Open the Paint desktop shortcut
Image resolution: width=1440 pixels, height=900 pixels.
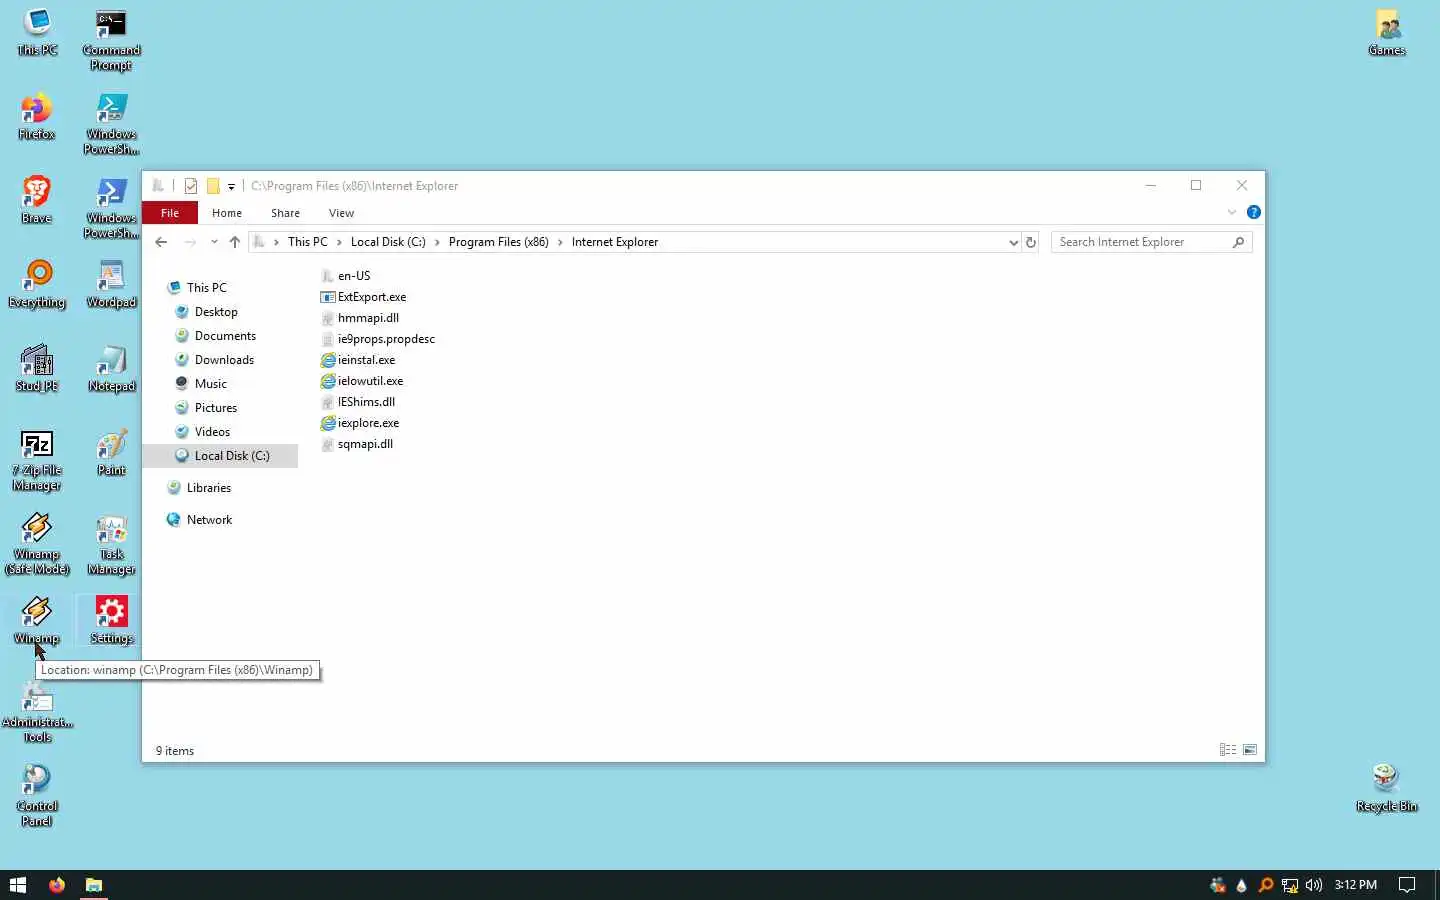(111, 452)
